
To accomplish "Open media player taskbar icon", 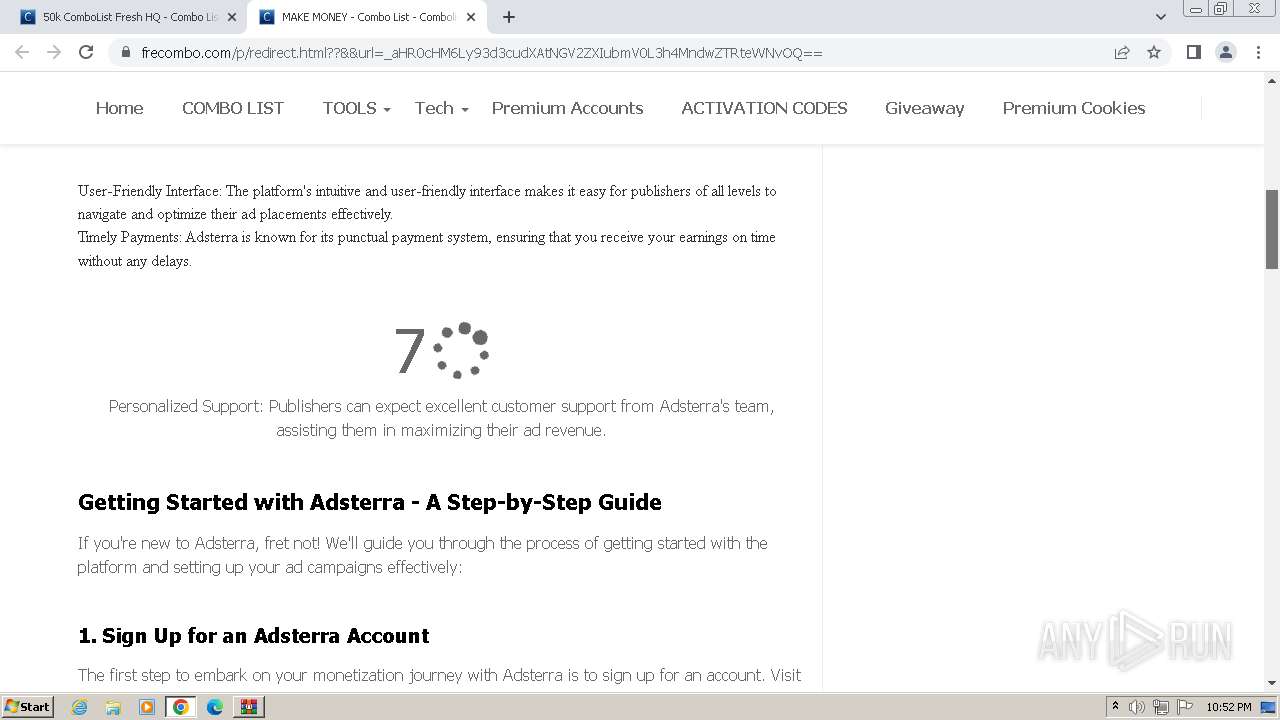I will [x=147, y=707].
